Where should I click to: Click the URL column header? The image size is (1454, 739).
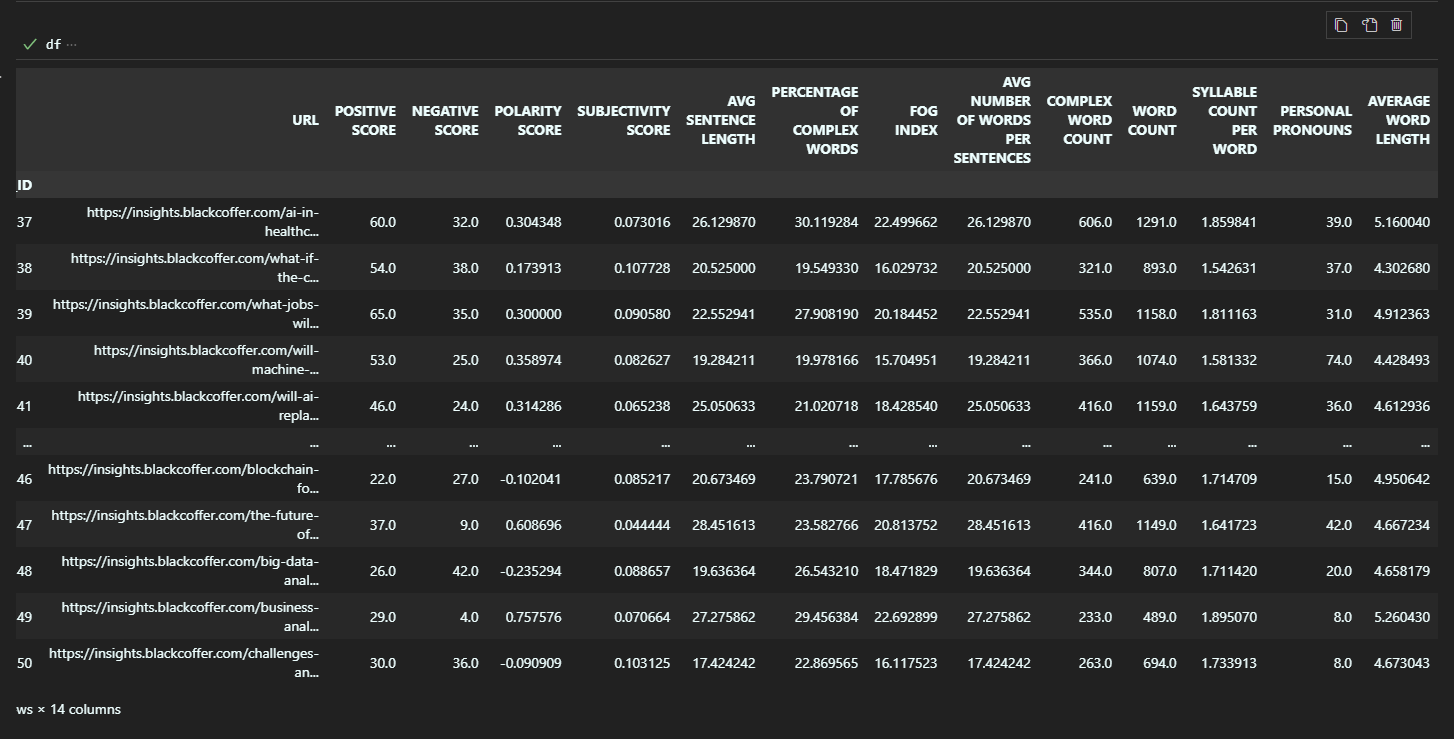(x=305, y=120)
